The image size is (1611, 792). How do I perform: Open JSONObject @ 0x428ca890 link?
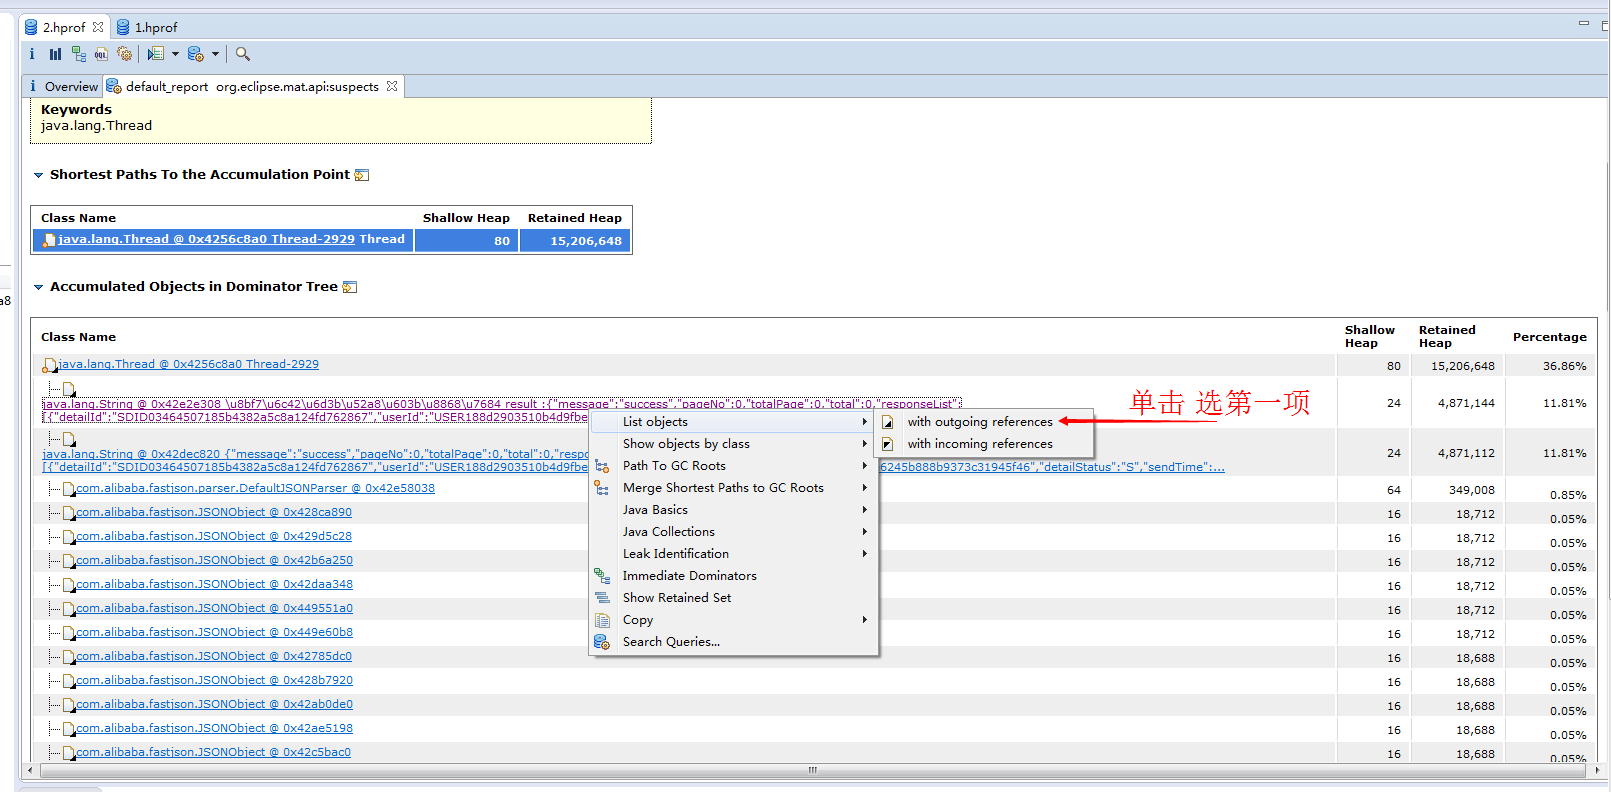[x=214, y=513]
